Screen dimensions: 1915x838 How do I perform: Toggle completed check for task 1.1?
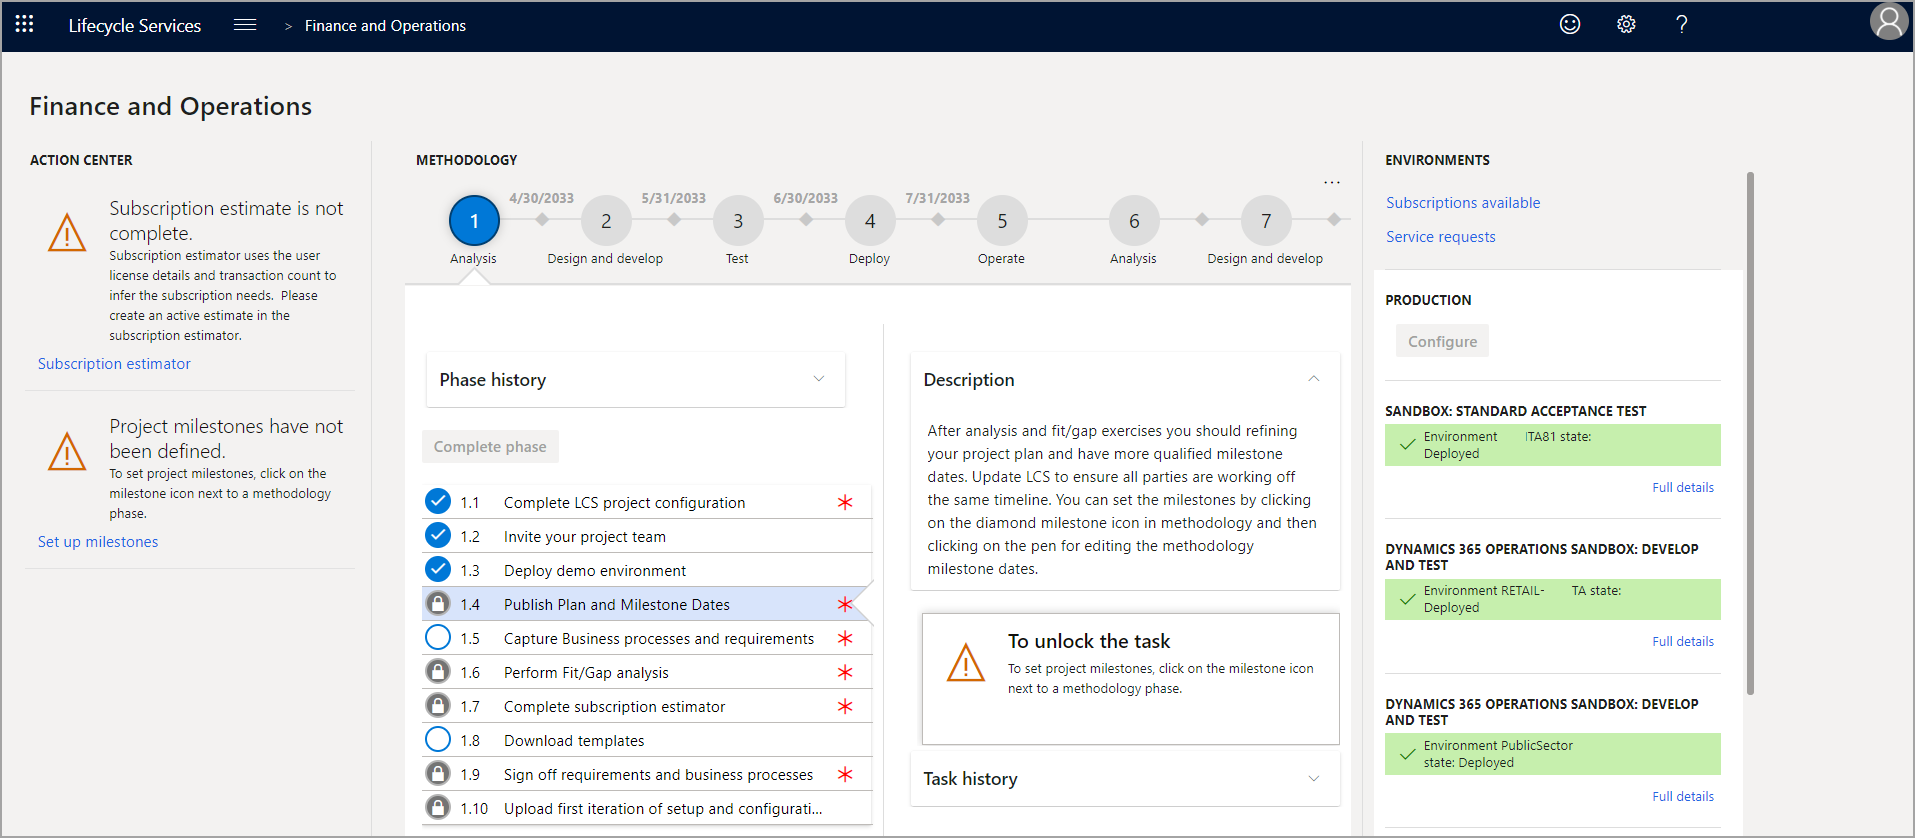click(438, 502)
